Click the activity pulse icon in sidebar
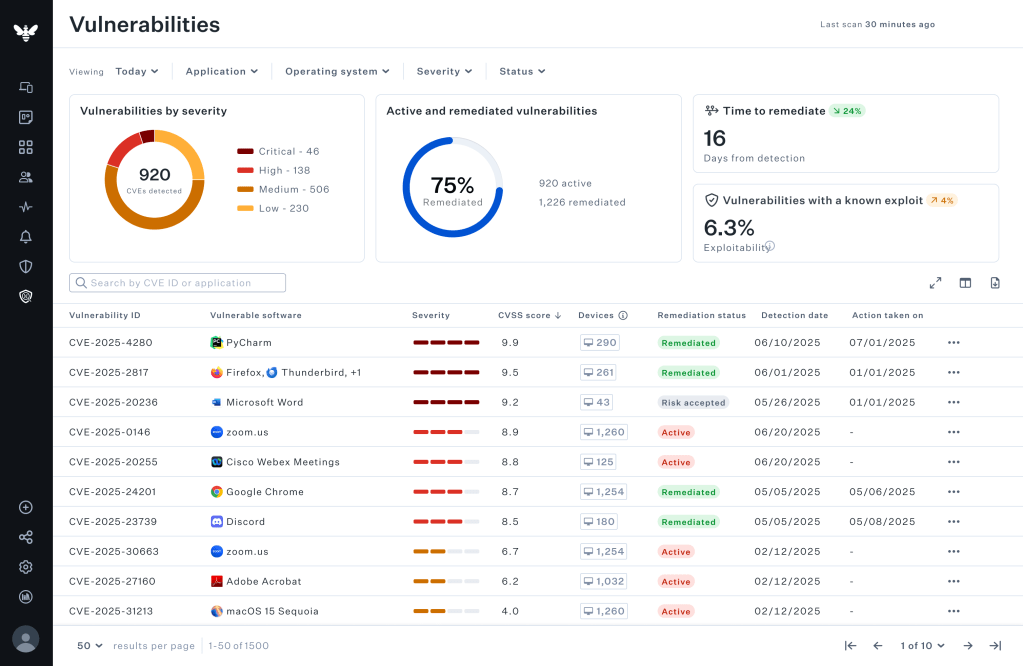This screenshot has width=1023, height=666. (26, 207)
